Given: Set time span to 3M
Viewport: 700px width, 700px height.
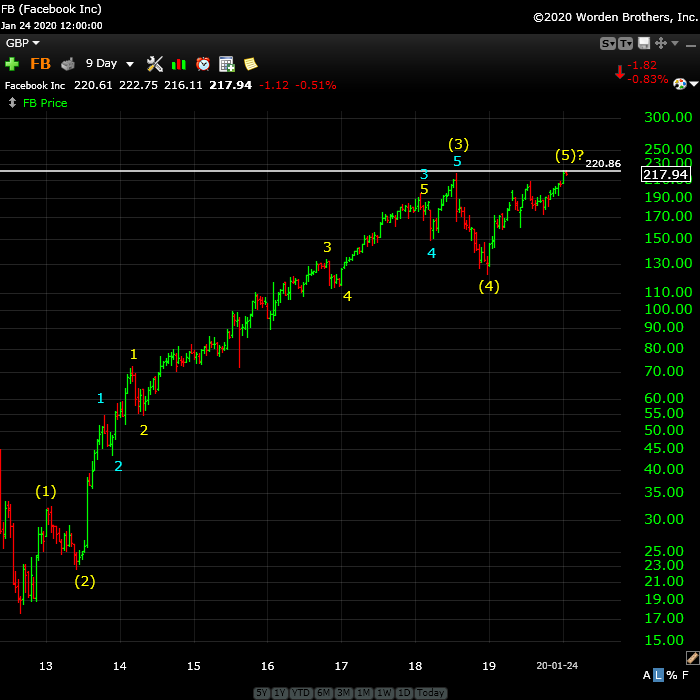Looking at the screenshot, I should click(x=344, y=693).
